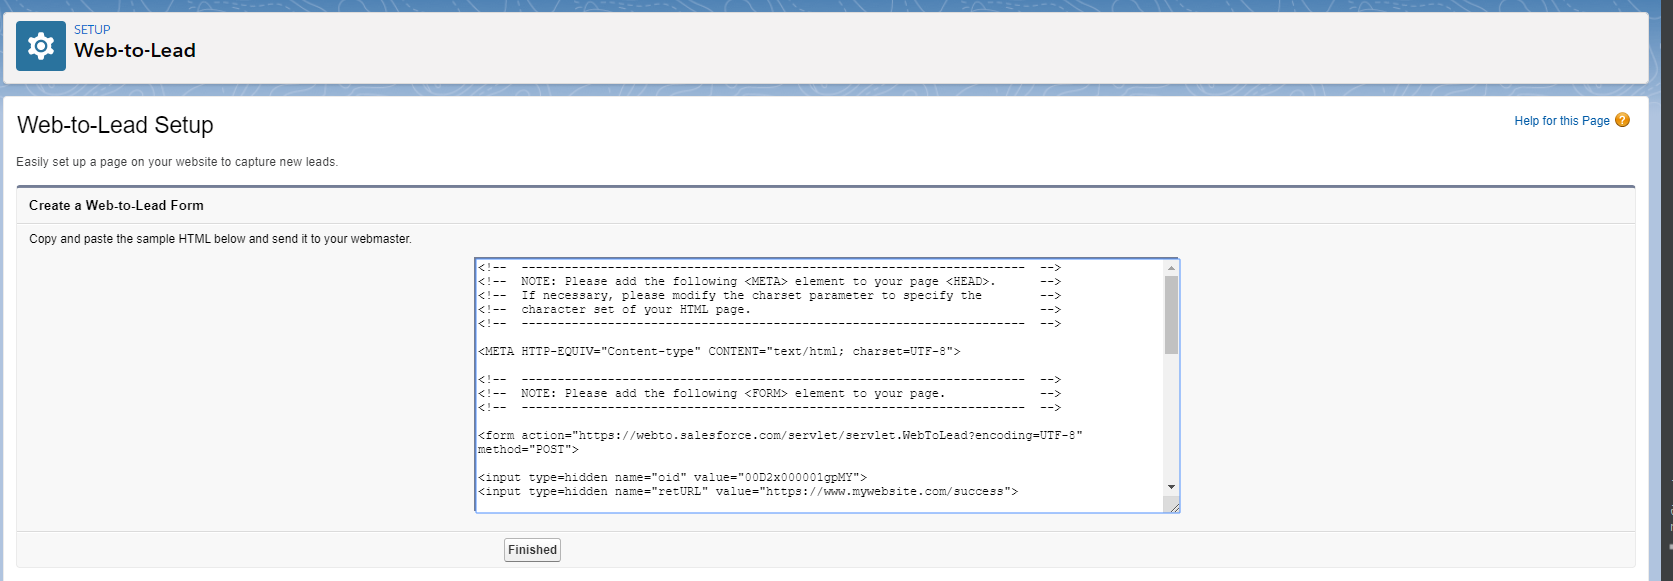Viewport: 1673px width, 581px height.
Task: Click the textarea resize handle corner
Action: coord(1174,507)
